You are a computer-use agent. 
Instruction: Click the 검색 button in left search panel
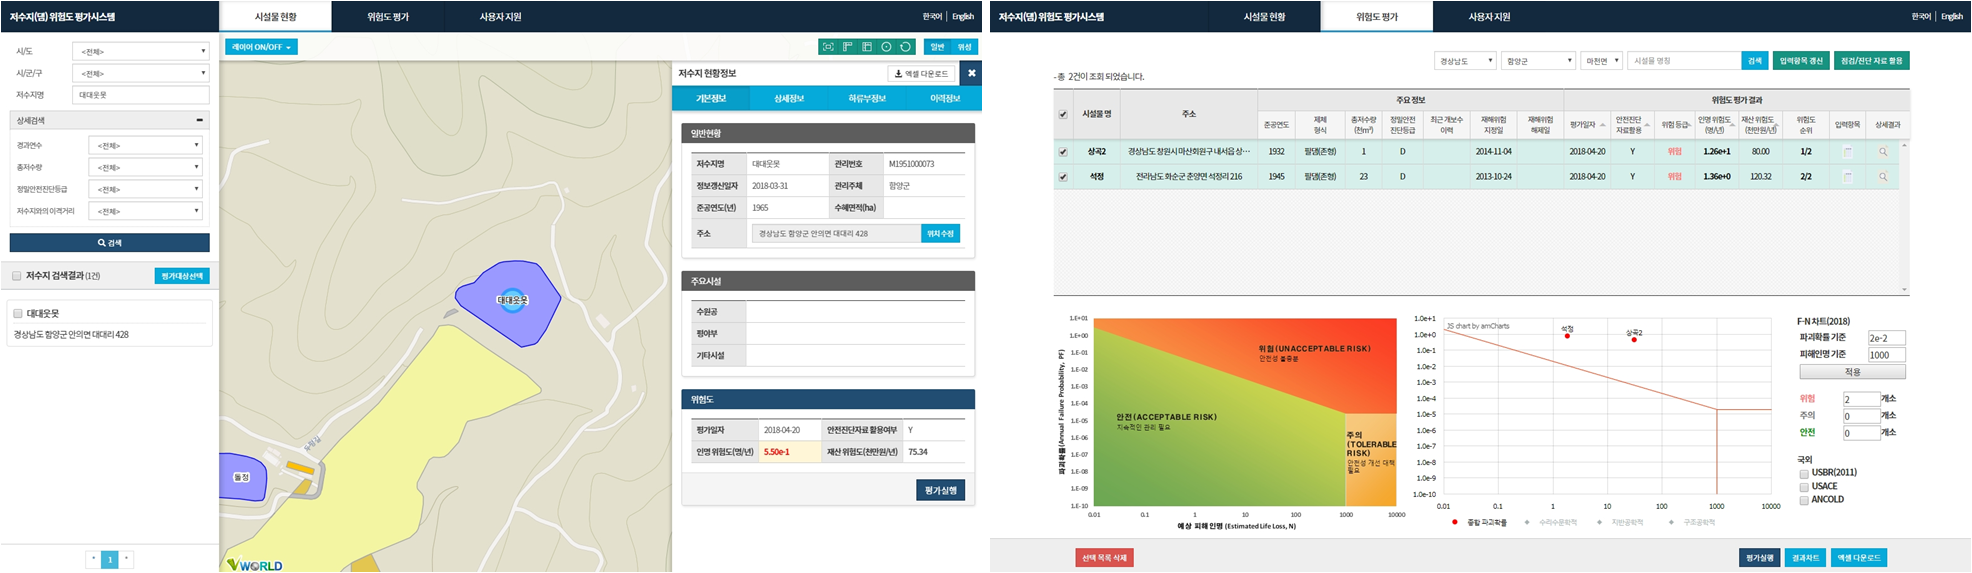(x=110, y=243)
